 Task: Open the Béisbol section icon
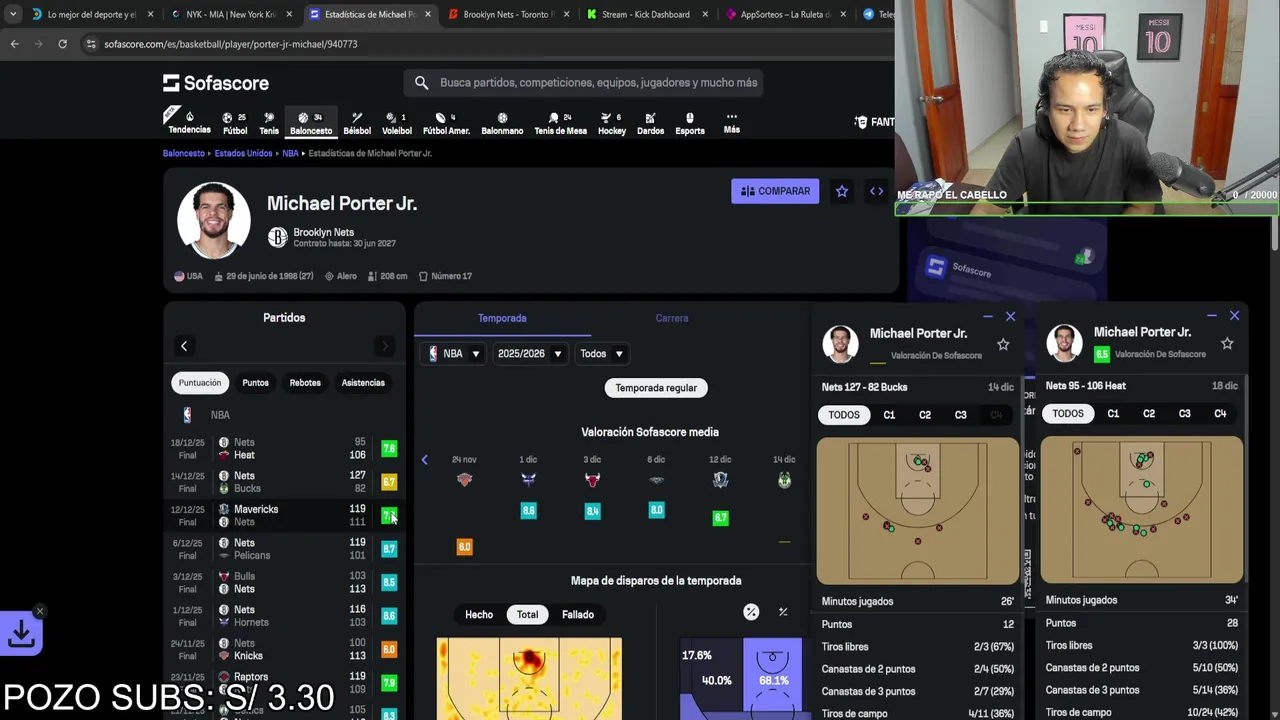(357, 123)
